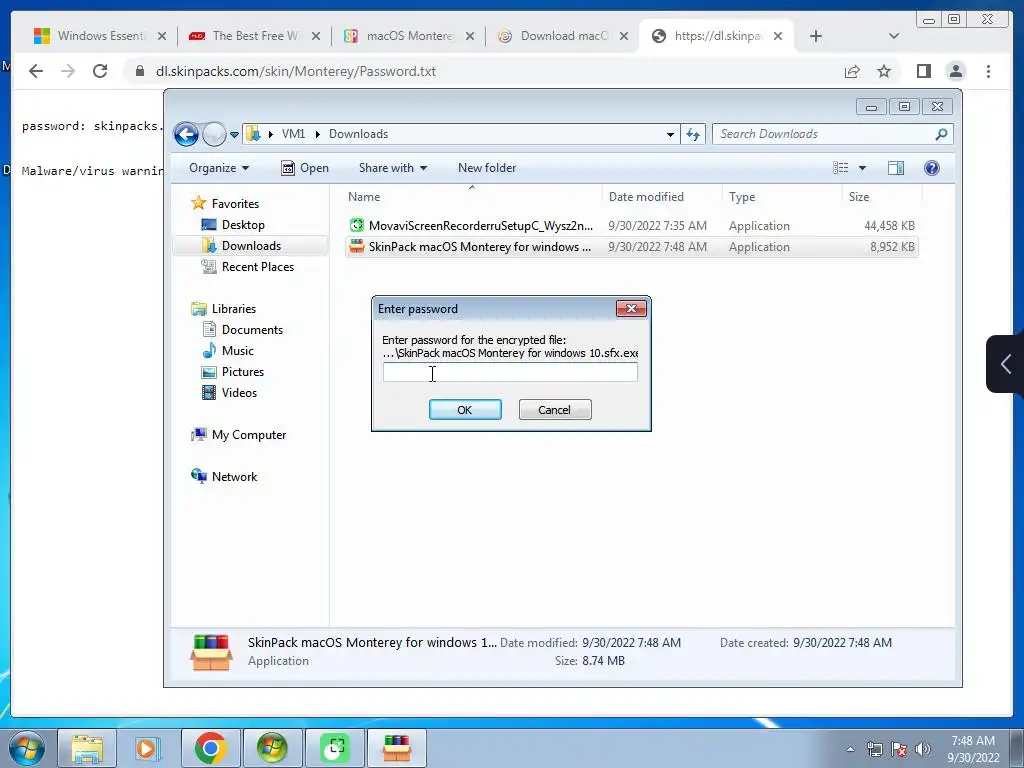1024x768 pixels.
Task: Click OK in the Enter password dialog
Action: (x=465, y=409)
